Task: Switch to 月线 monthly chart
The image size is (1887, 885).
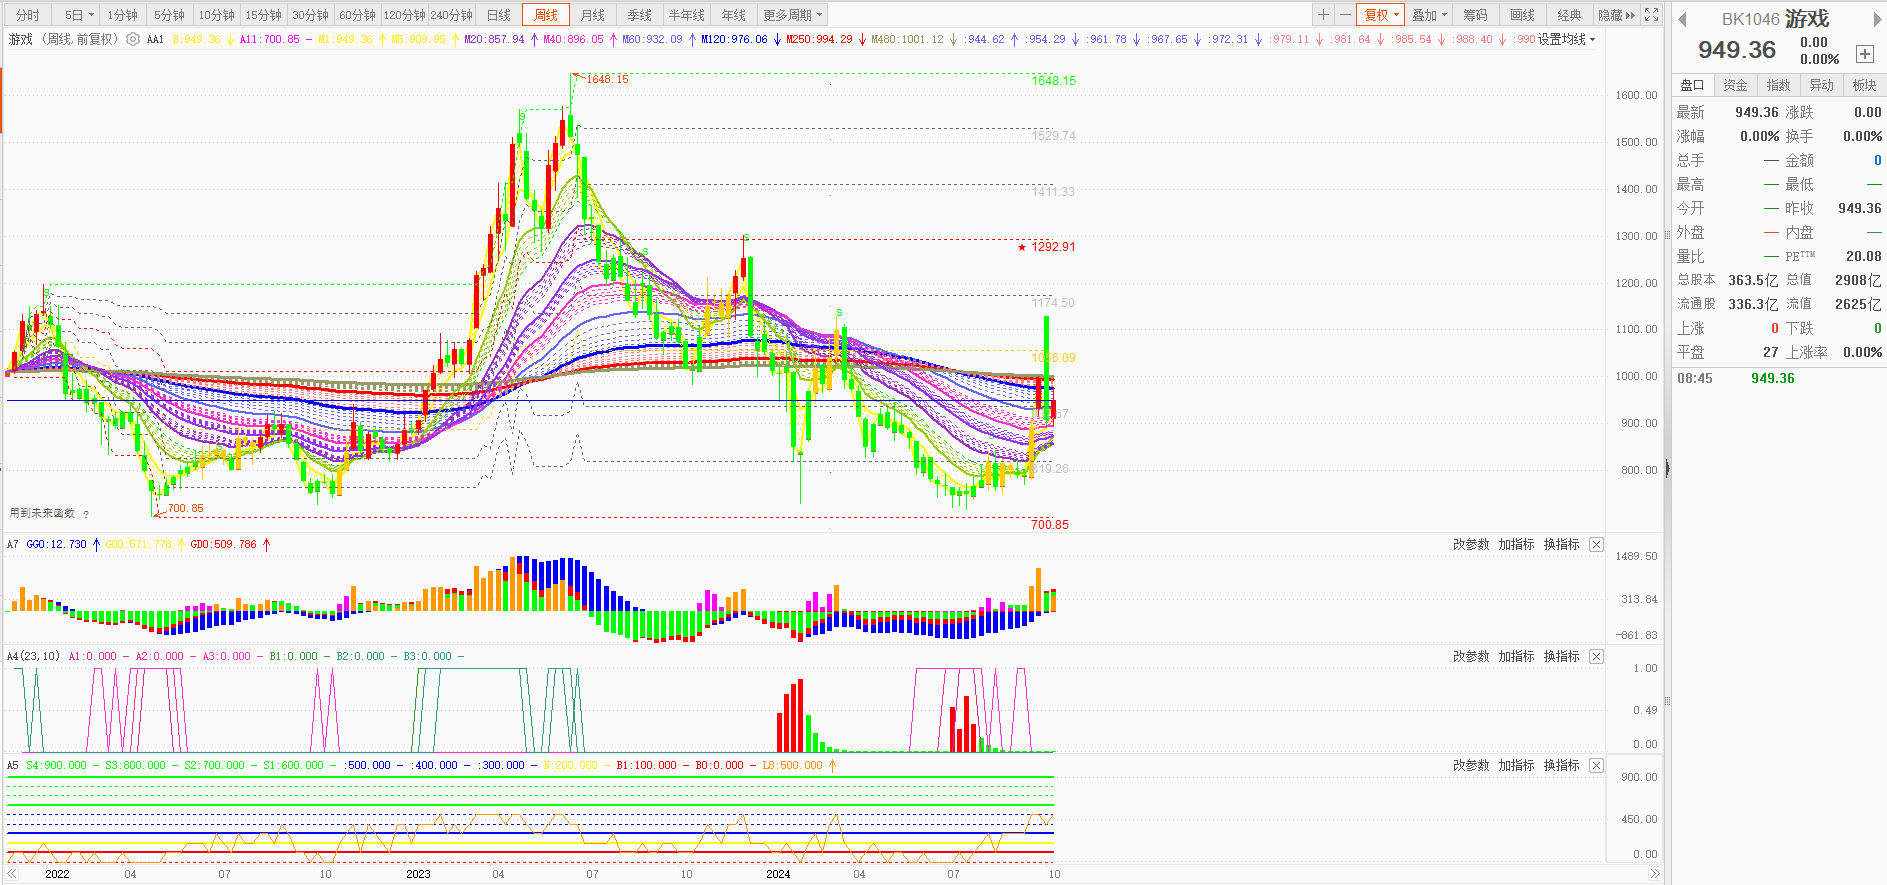Action: [x=593, y=15]
